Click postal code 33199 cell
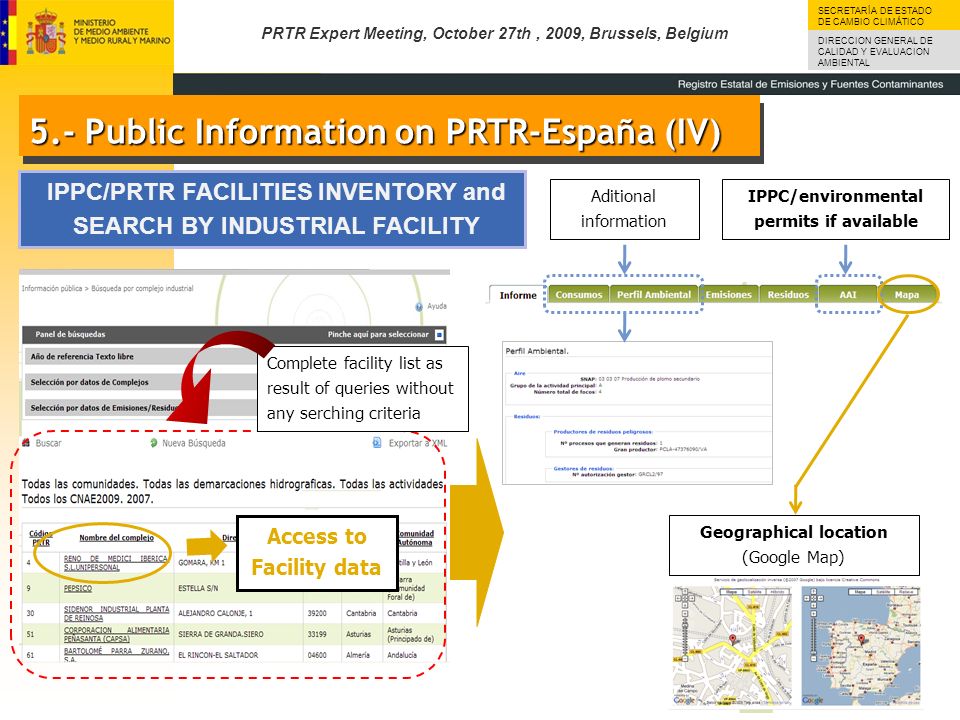This screenshot has height=720, width=960. coord(317,634)
